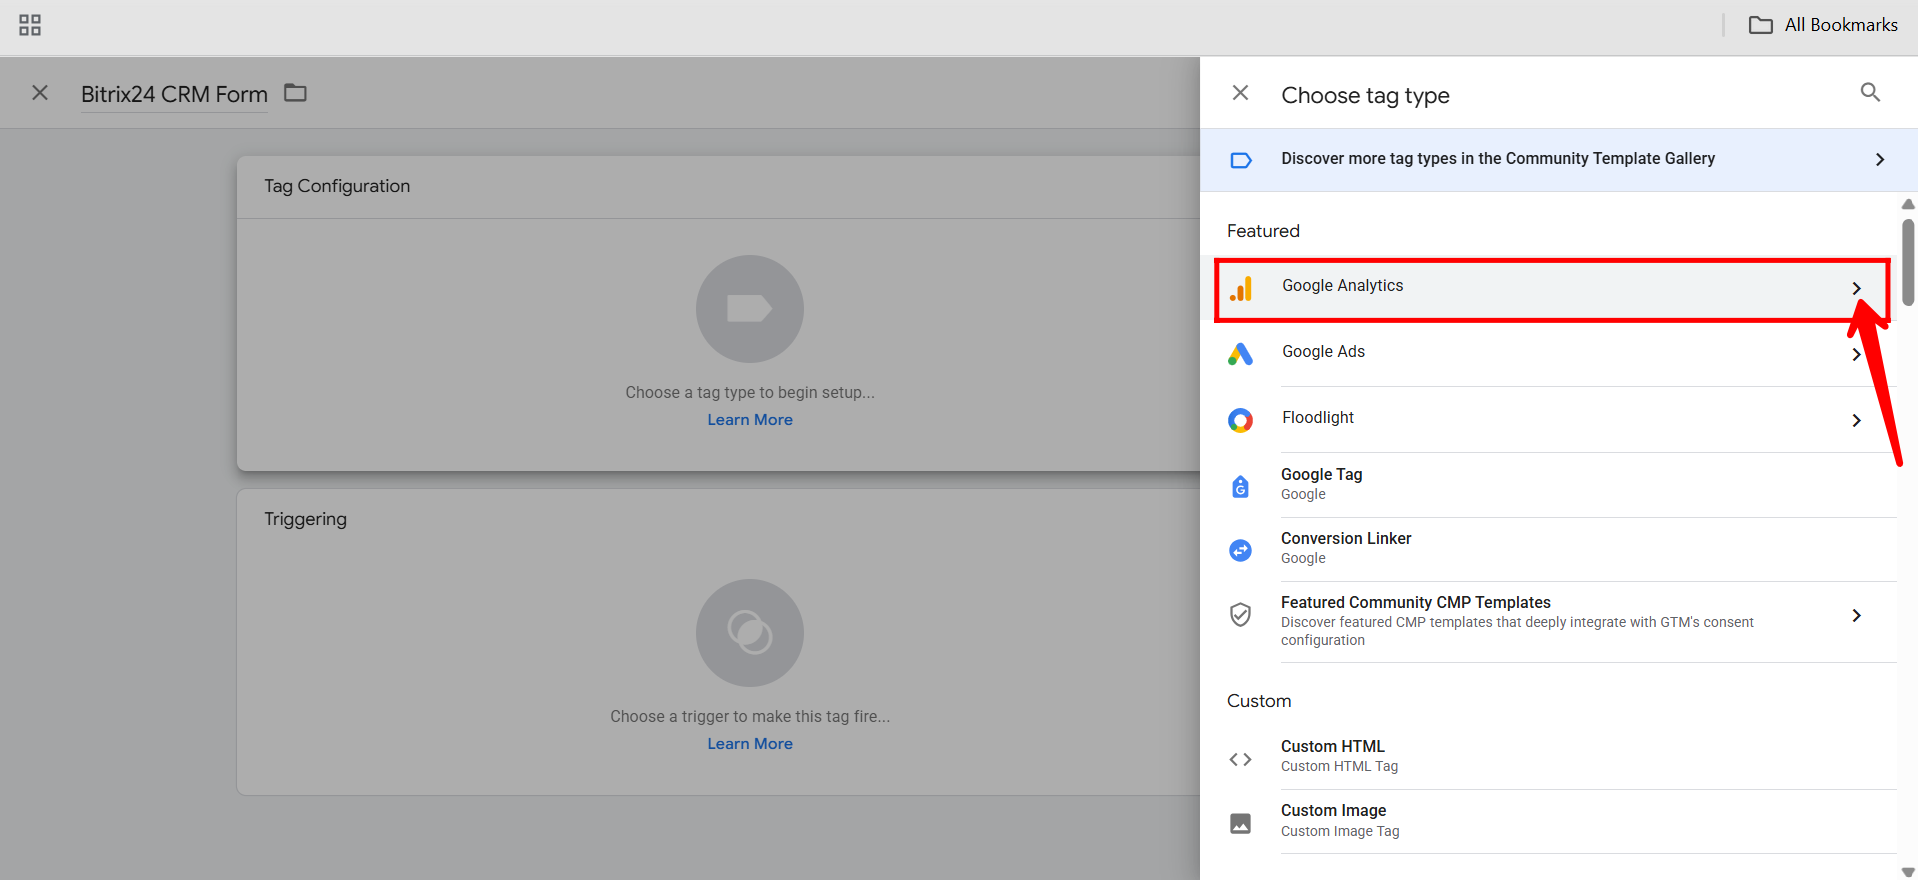Open the Community Template Gallery banner
This screenshot has width=1918, height=880.
(1558, 160)
